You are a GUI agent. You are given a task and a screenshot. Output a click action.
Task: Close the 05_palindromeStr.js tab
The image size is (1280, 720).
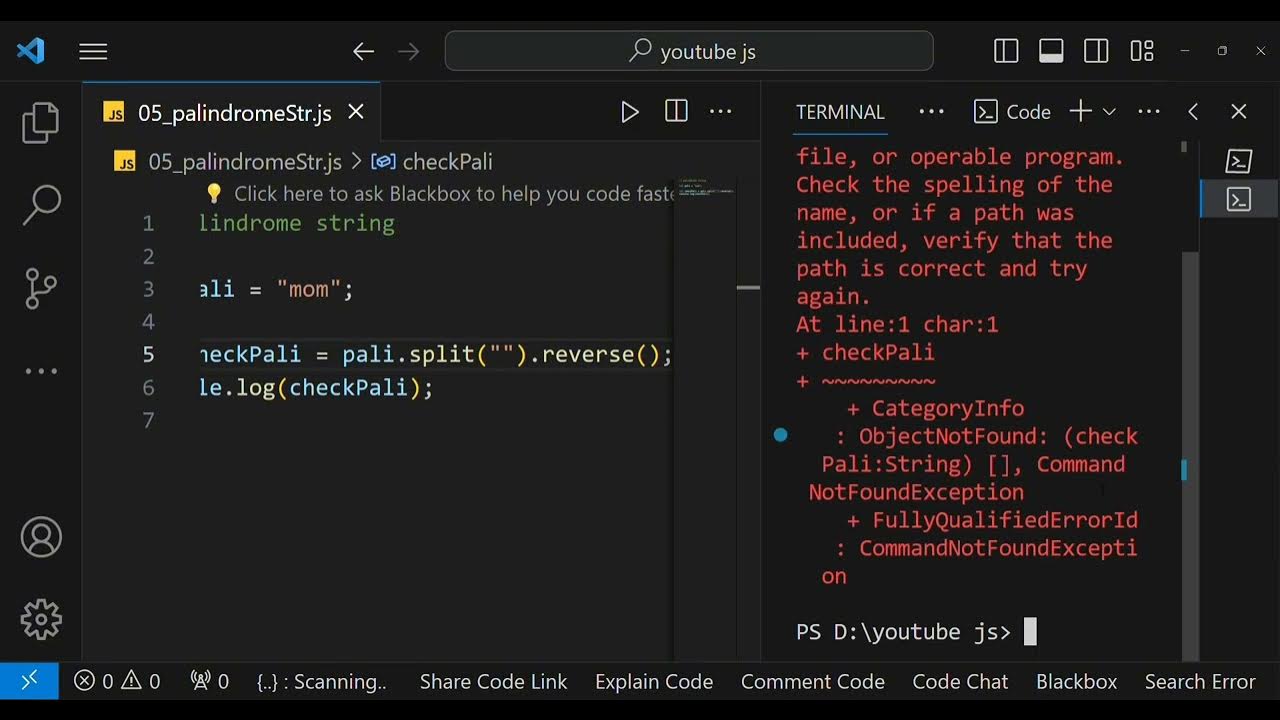click(x=356, y=112)
